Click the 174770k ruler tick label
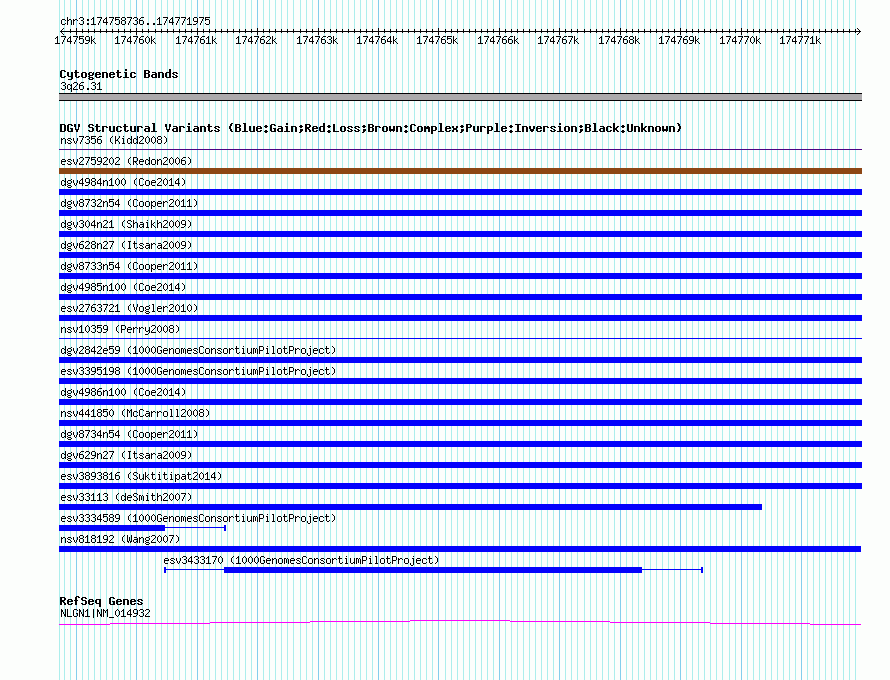 740,40
